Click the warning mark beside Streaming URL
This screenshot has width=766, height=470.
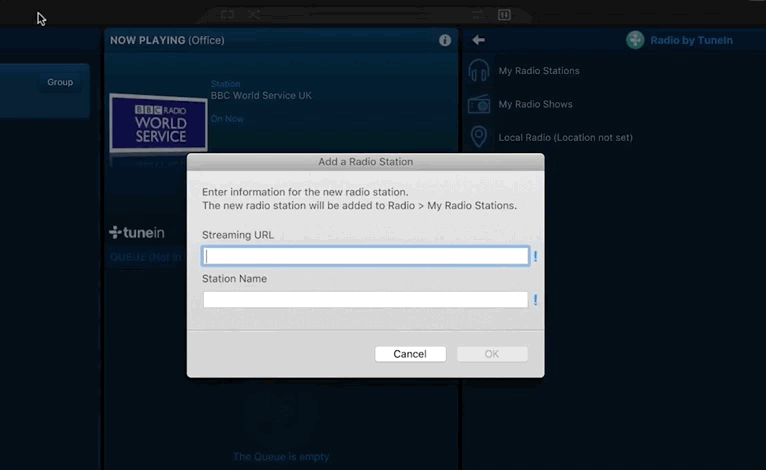pos(535,256)
